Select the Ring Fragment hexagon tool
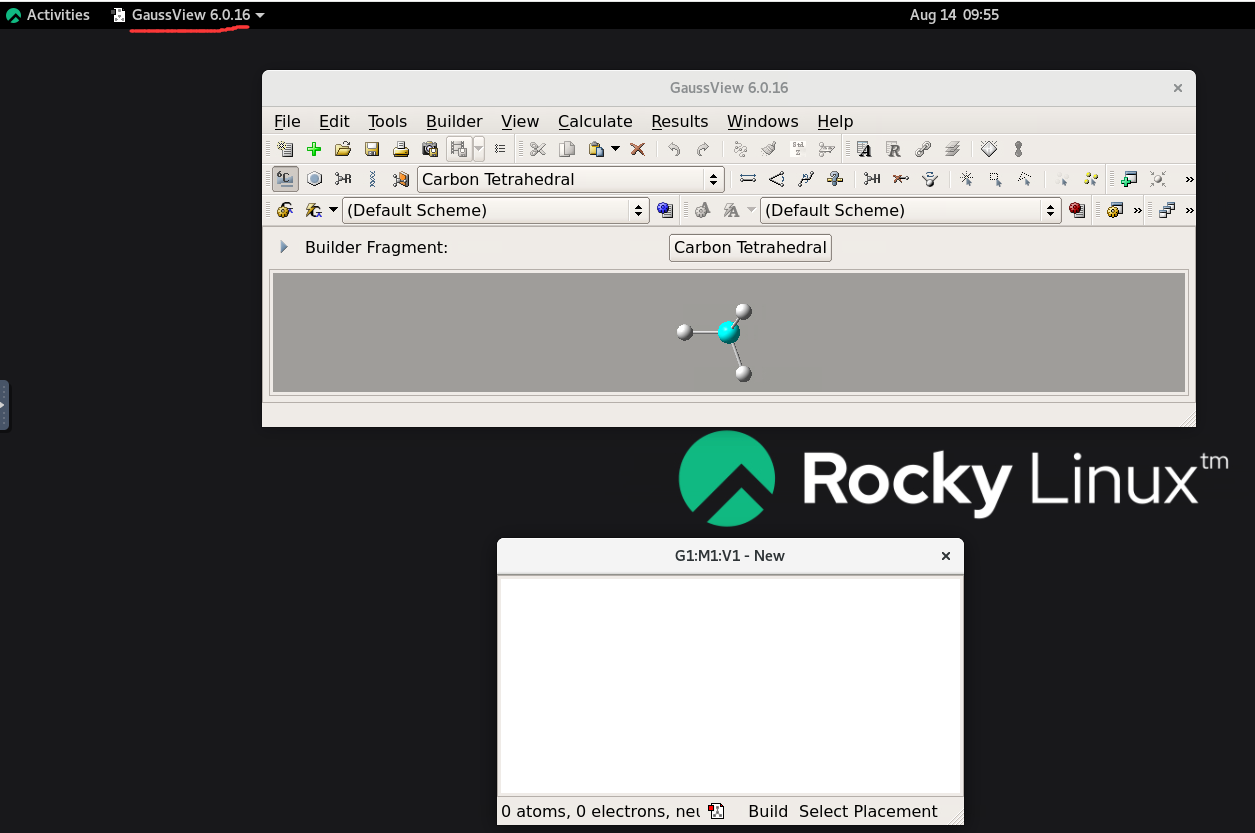1255x833 pixels. (314, 179)
